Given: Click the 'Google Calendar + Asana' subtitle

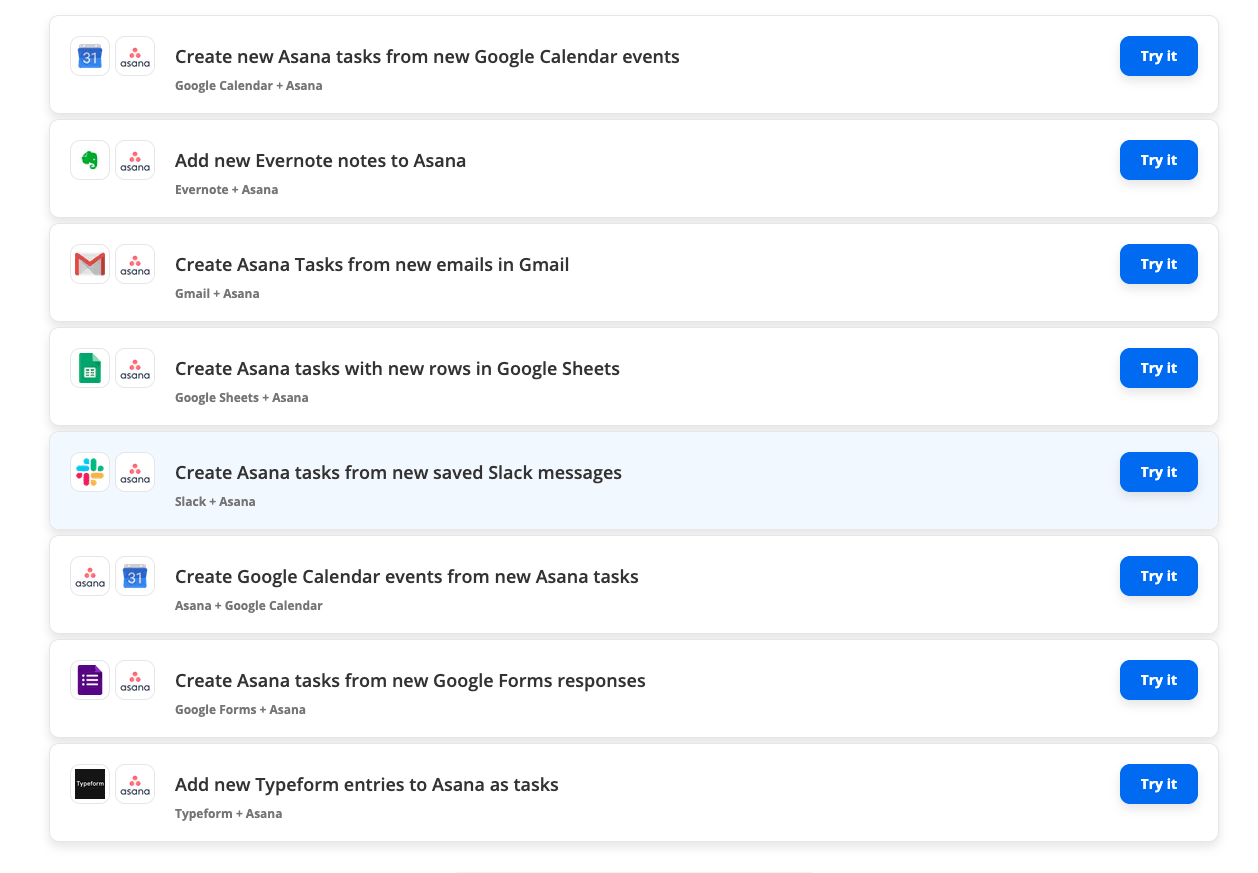Looking at the screenshot, I should click(249, 86).
